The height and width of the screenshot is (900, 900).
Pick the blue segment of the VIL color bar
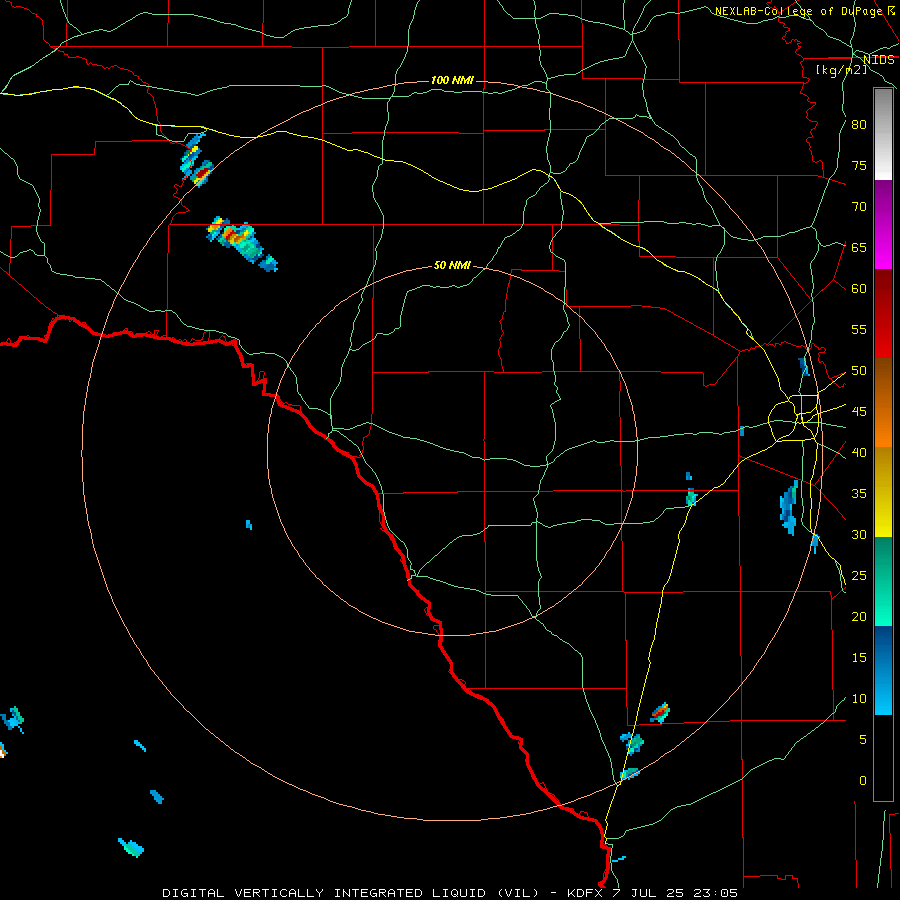(x=883, y=670)
